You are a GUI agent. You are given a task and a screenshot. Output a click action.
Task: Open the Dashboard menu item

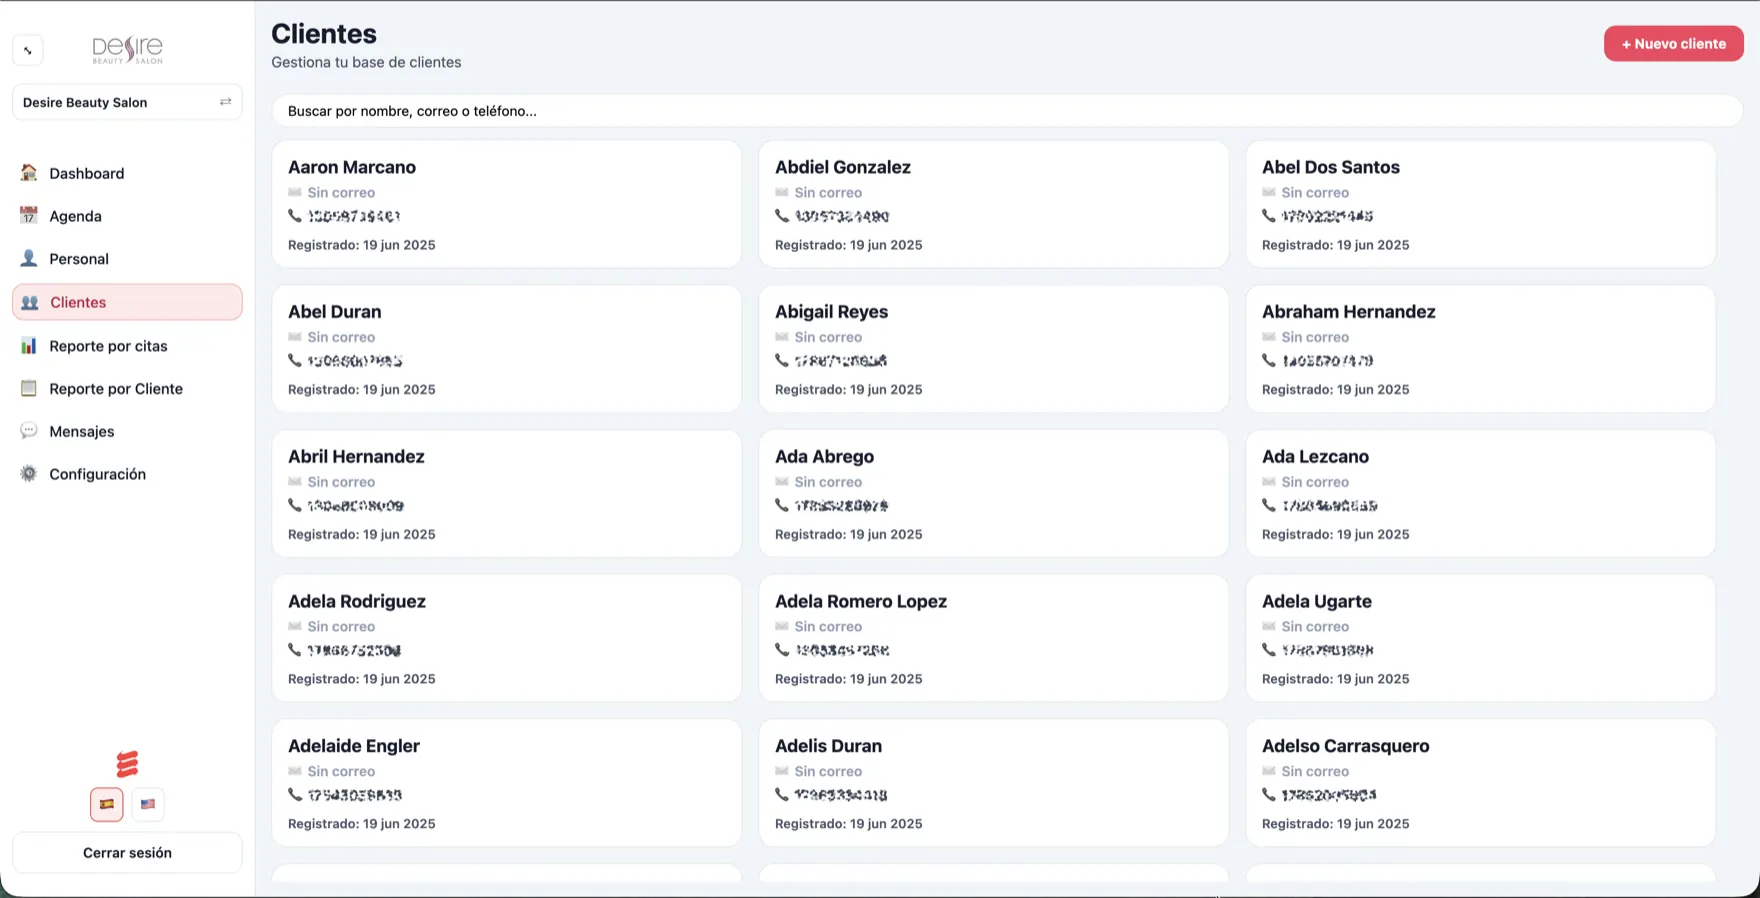(127, 173)
